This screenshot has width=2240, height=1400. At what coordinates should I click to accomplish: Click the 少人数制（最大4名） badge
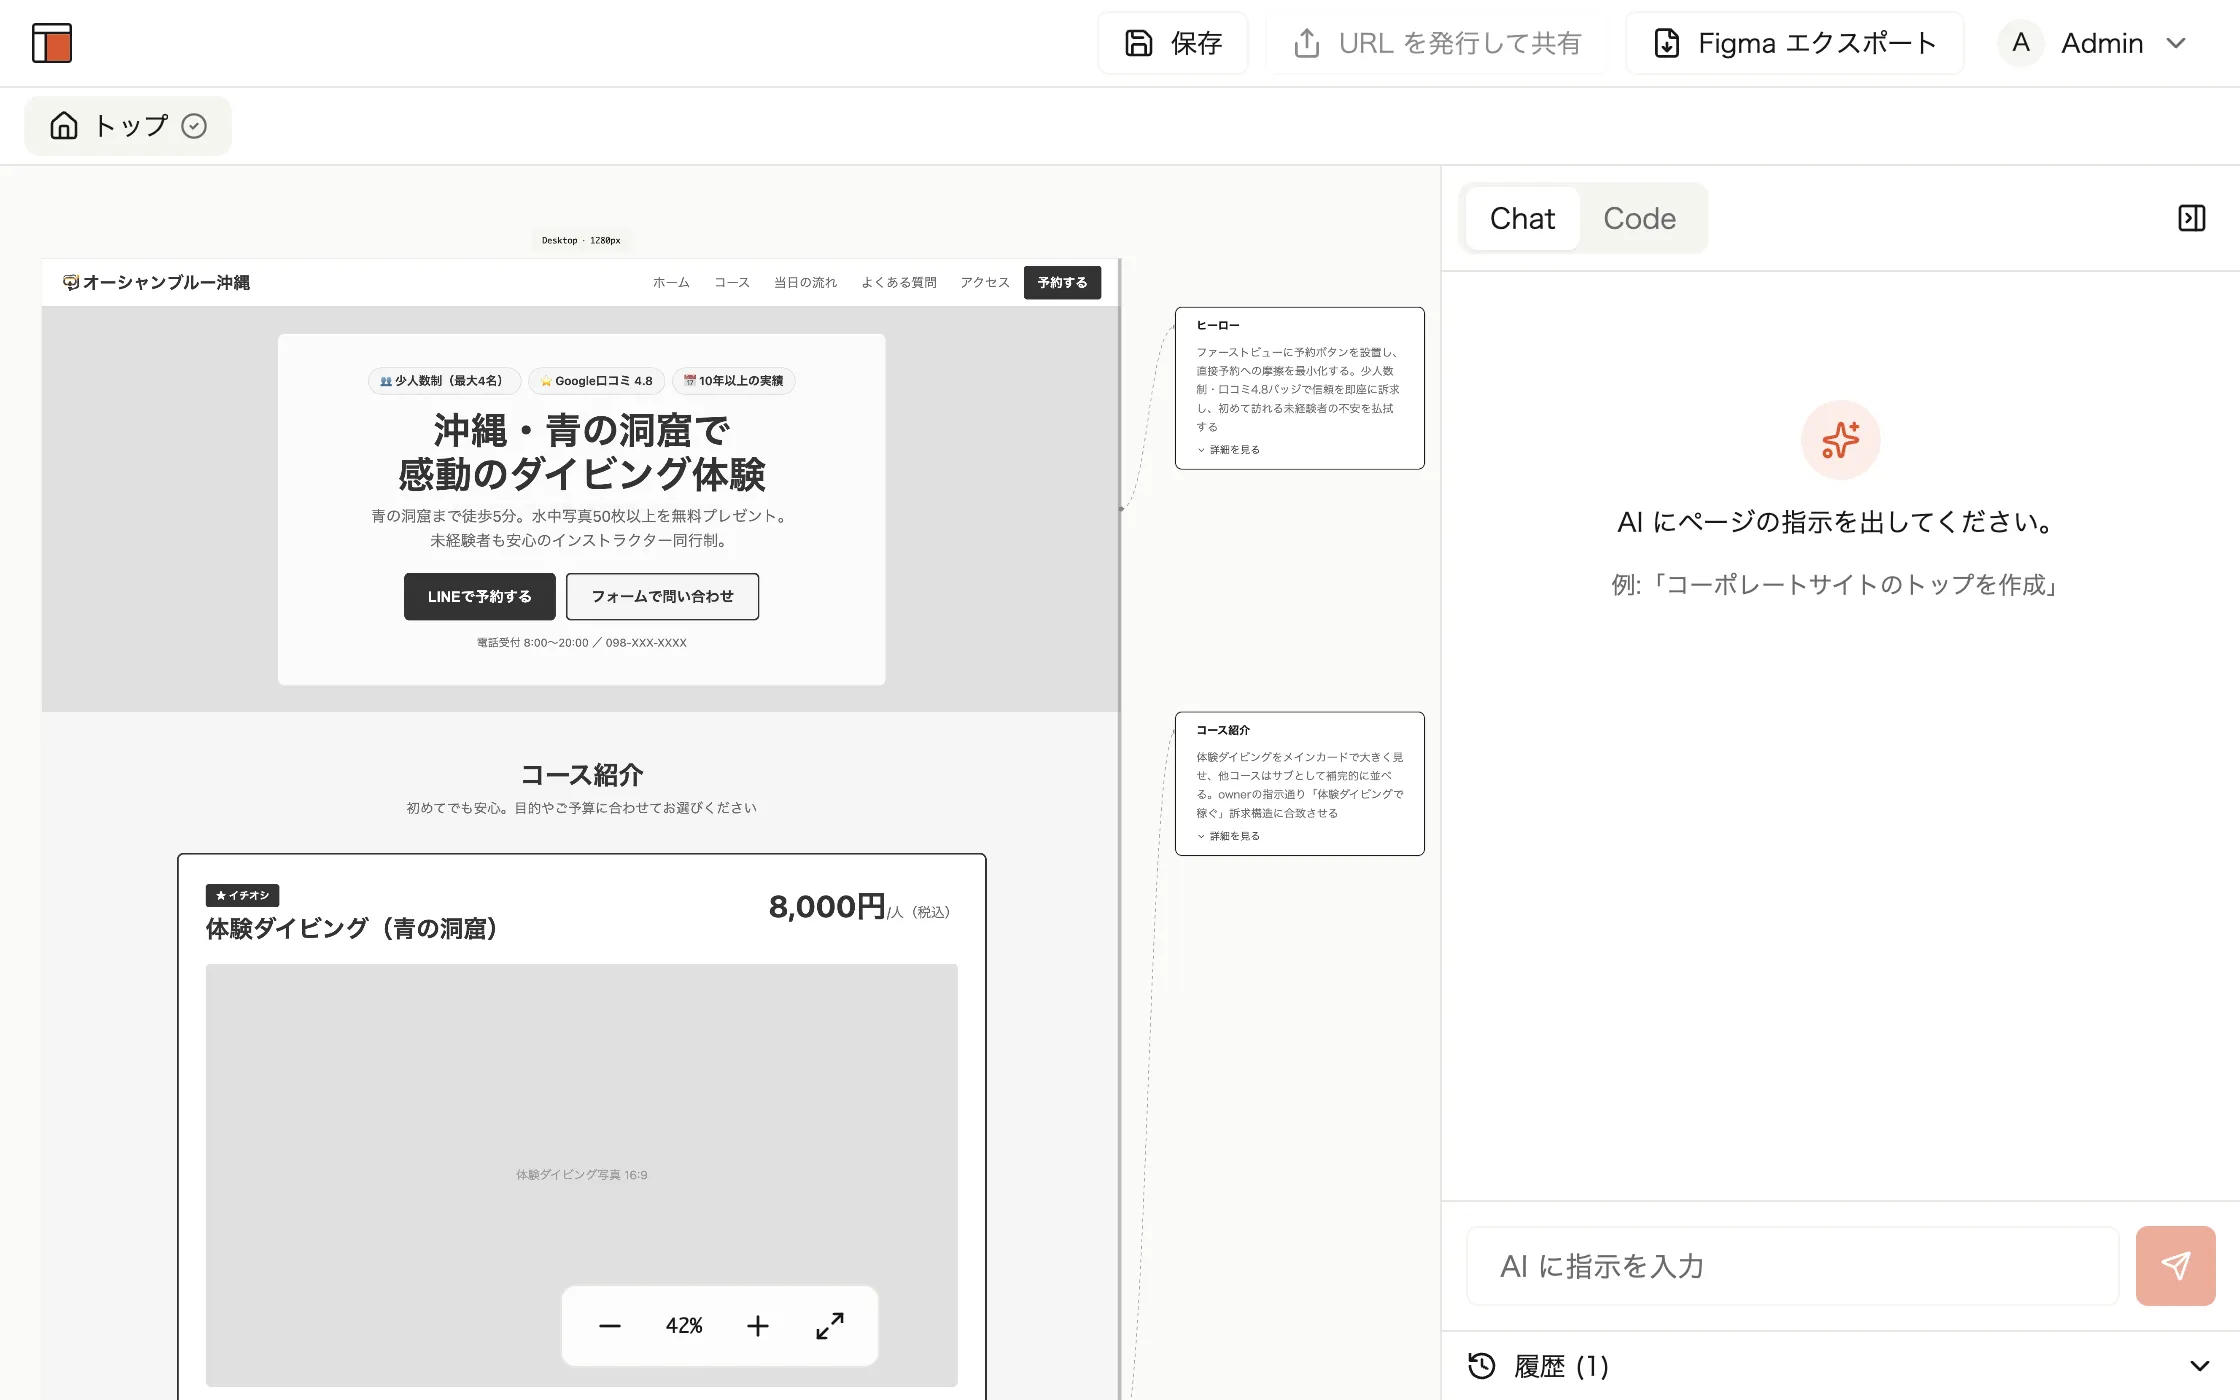coord(444,381)
